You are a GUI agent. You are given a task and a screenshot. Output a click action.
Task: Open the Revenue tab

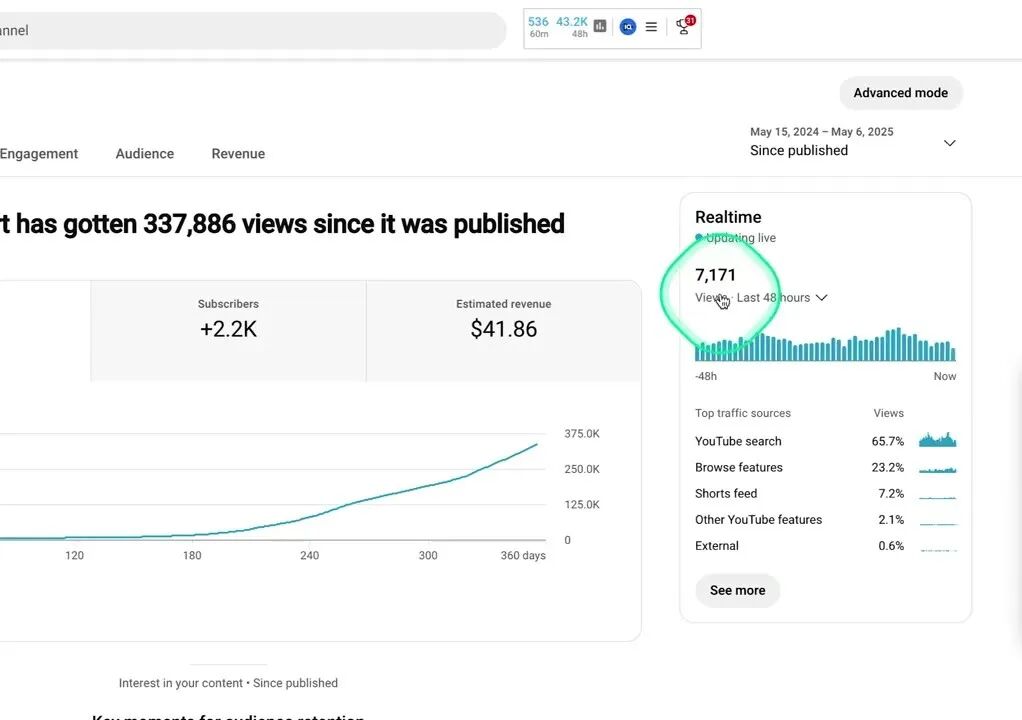[237, 153]
